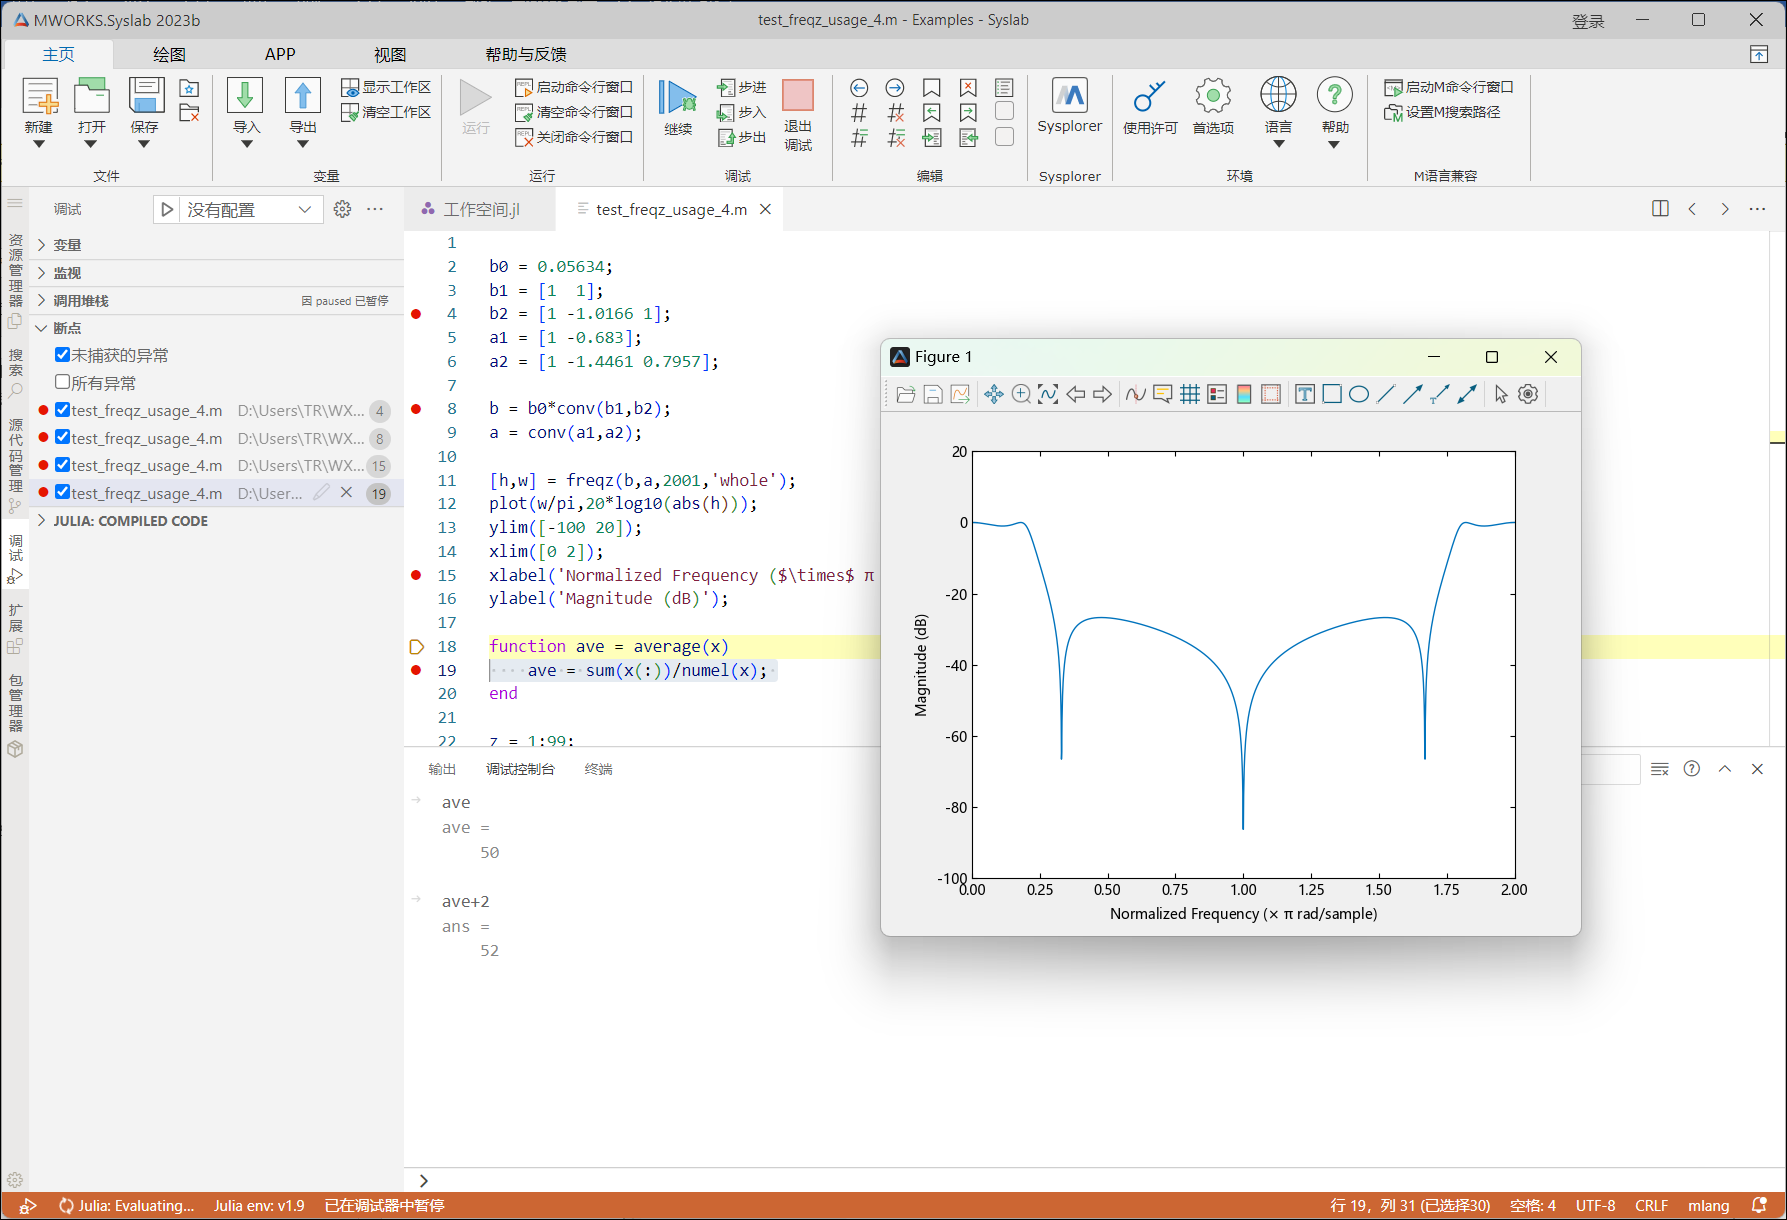Screen dimensions: 1787x1220
Task: Expand the 变量 section in debug panel
Action: pyautogui.click(x=66, y=245)
